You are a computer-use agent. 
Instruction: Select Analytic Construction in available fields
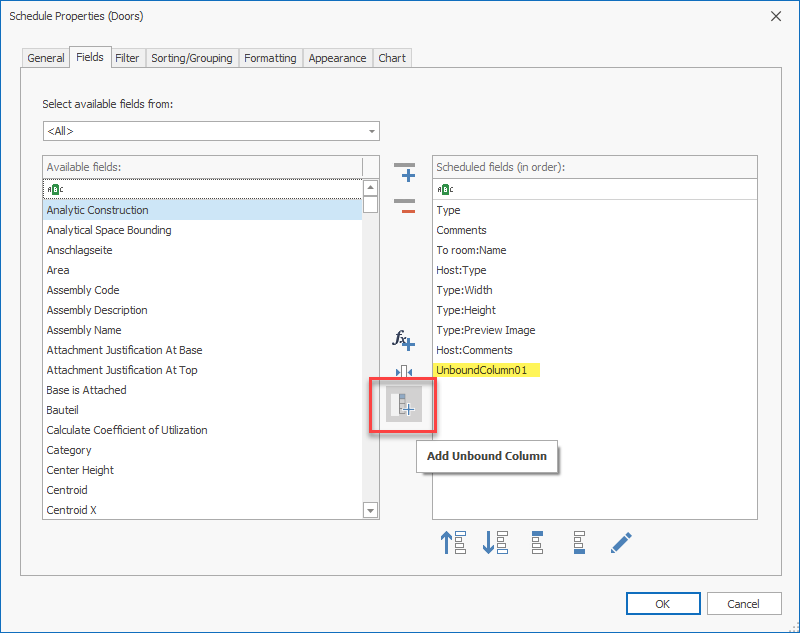203,210
